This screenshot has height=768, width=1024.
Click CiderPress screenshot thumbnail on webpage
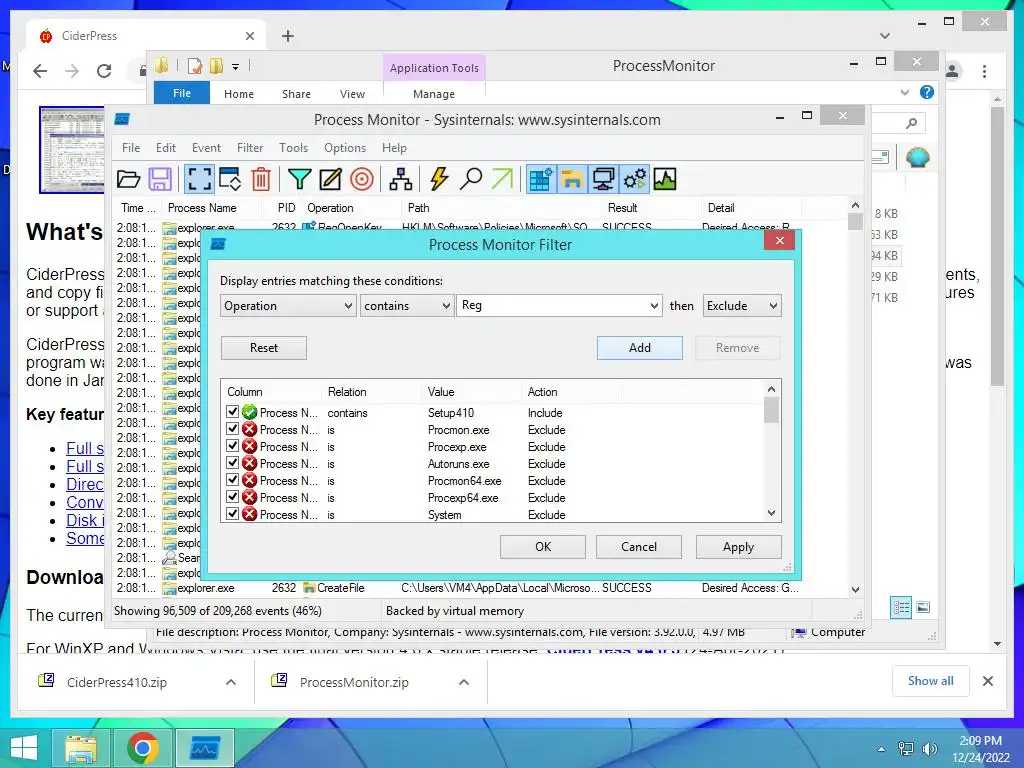[x=72, y=150]
